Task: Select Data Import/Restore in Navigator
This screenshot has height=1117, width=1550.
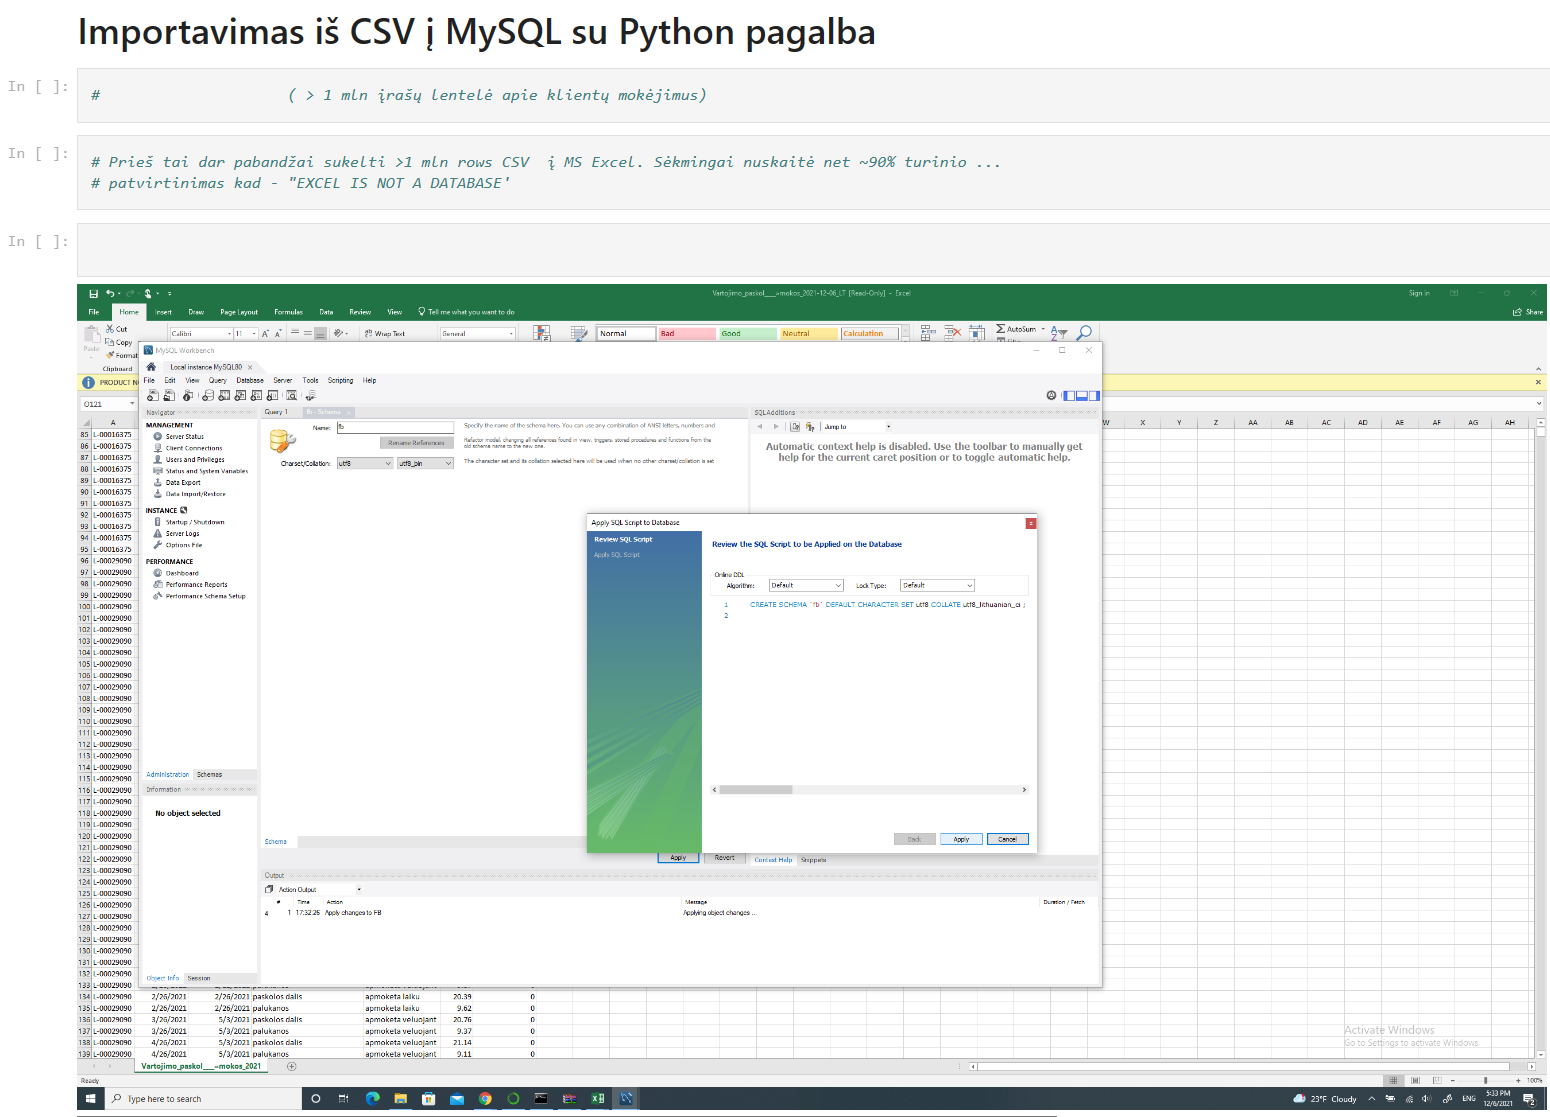Action: click(x=195, y=494)
